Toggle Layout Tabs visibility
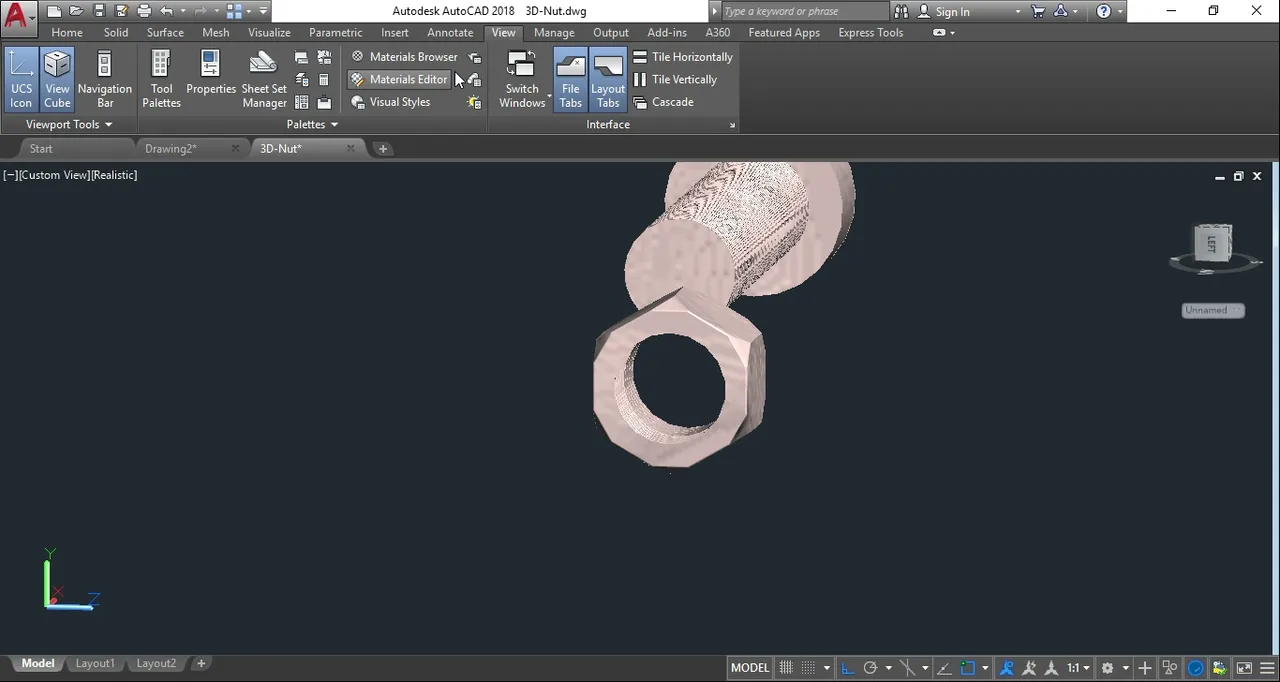 click(x=608, y=79)
